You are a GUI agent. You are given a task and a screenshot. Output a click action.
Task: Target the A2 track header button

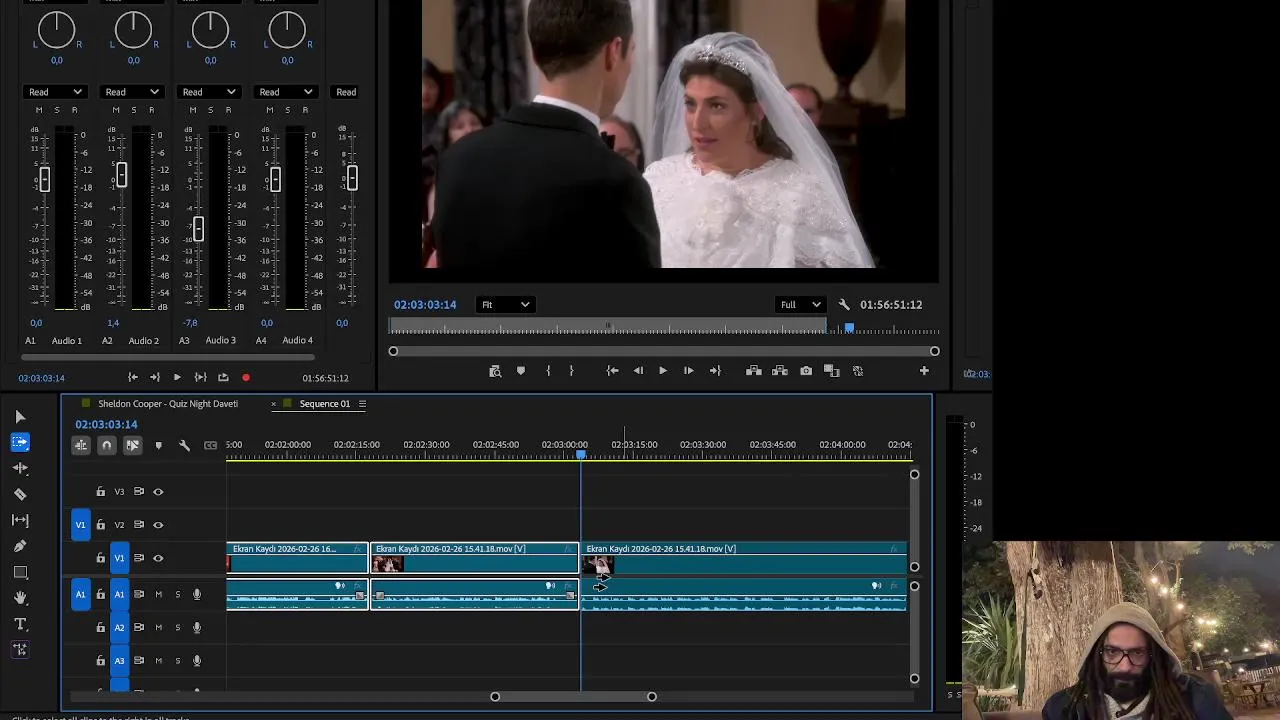coord(119,628)
